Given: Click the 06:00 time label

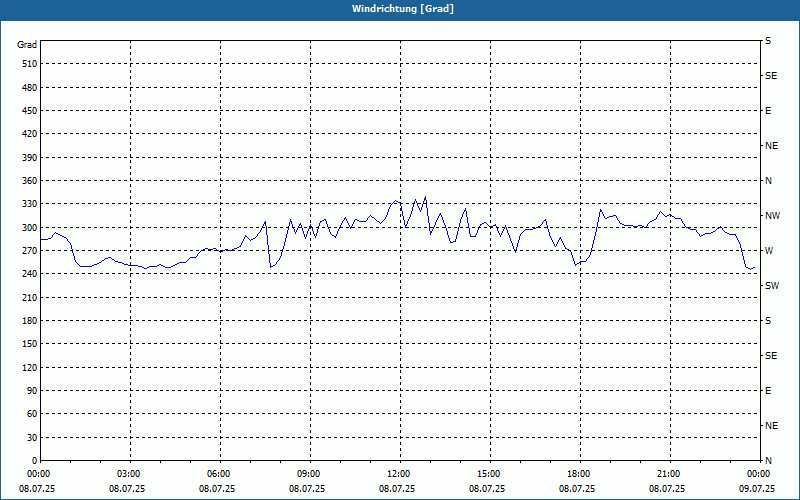Looking at the screenshot, I should 218,474.
